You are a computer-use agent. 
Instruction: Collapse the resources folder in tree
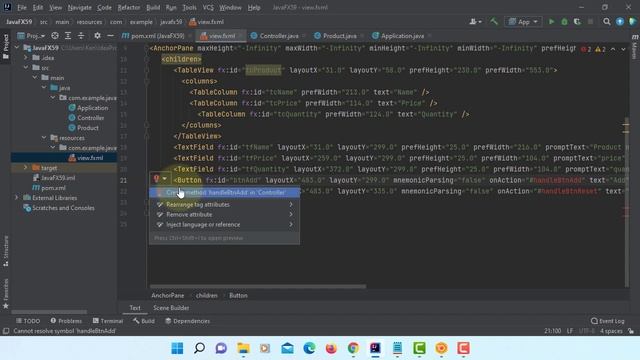pyautogui.click(x=44, y=138)
